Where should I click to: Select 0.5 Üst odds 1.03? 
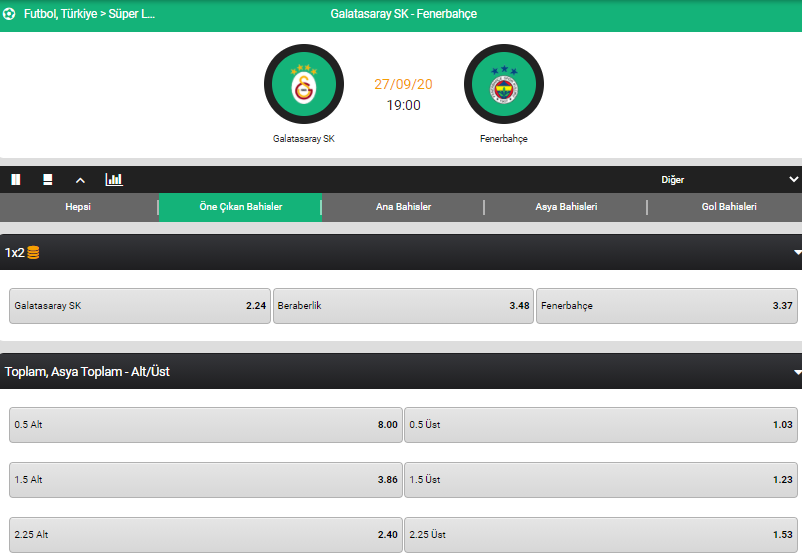(601, 425)
